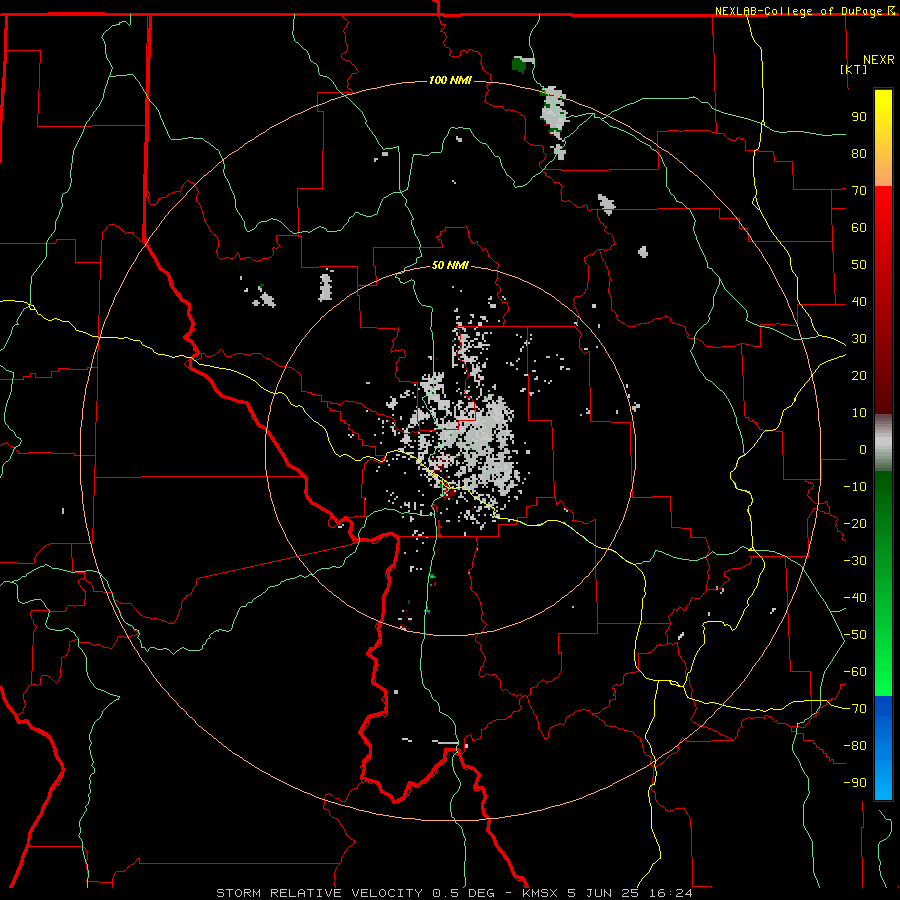The width and height of the screenshot is (900, 900).
Task: Click the 50 NMI range ring label
Action: [x=450, y=265]
